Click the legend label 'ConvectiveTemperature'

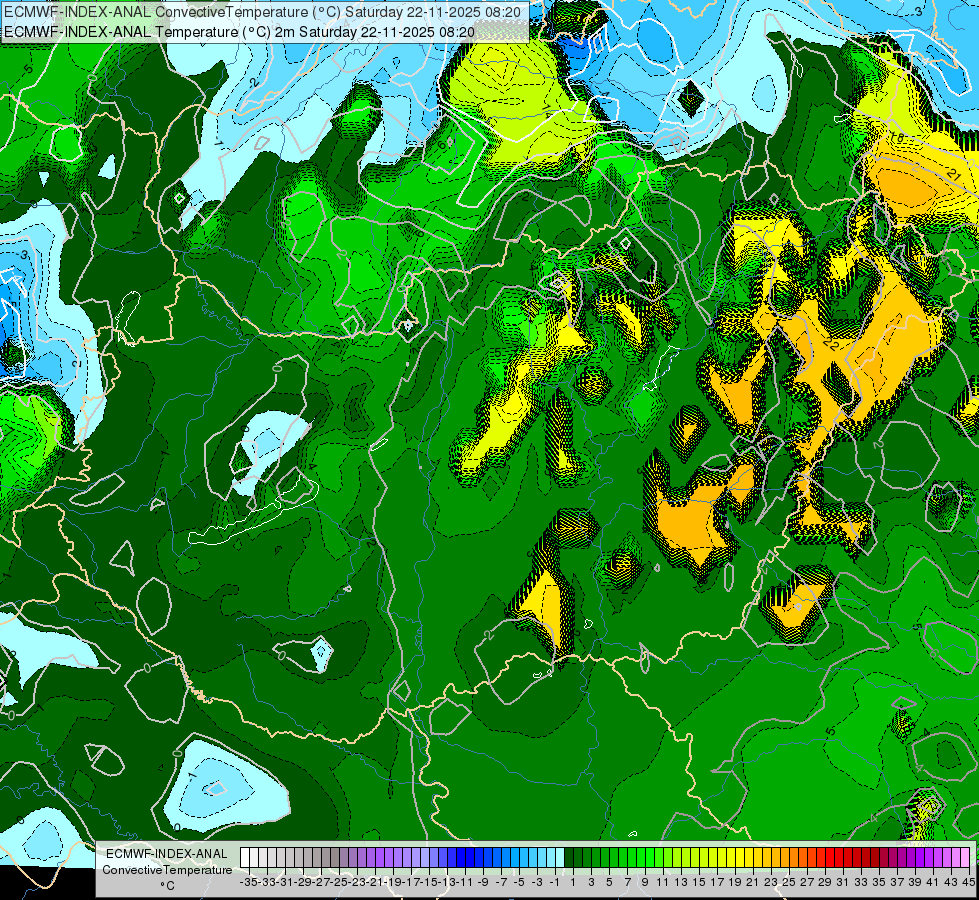[x=167, y=870]
